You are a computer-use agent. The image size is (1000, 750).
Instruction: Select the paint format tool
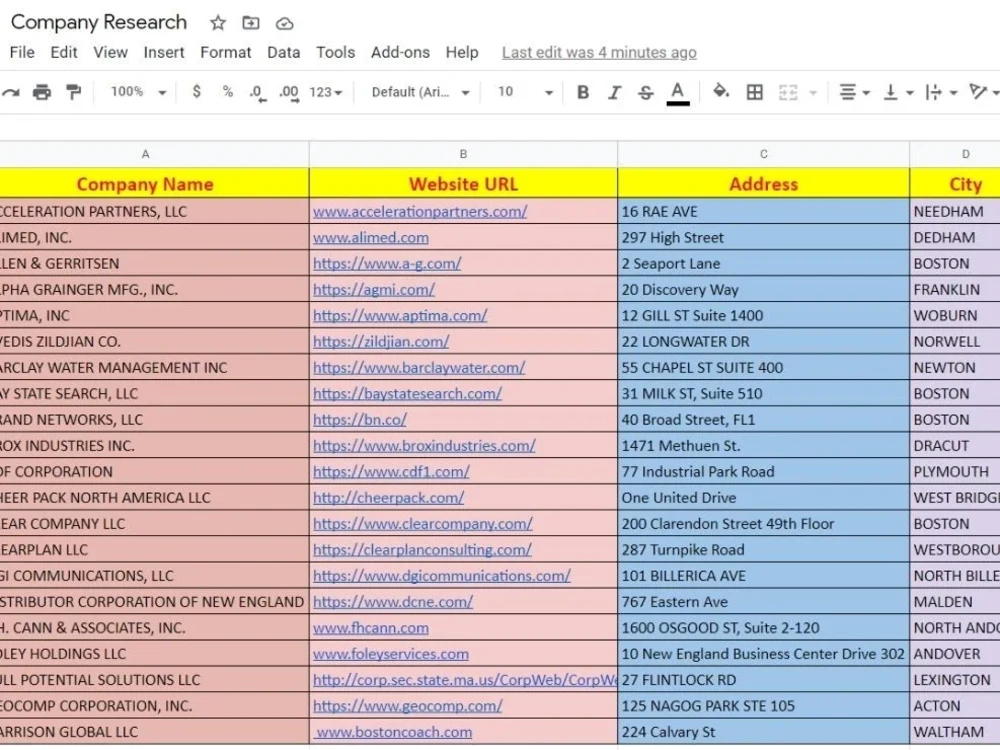coord(74,92)
